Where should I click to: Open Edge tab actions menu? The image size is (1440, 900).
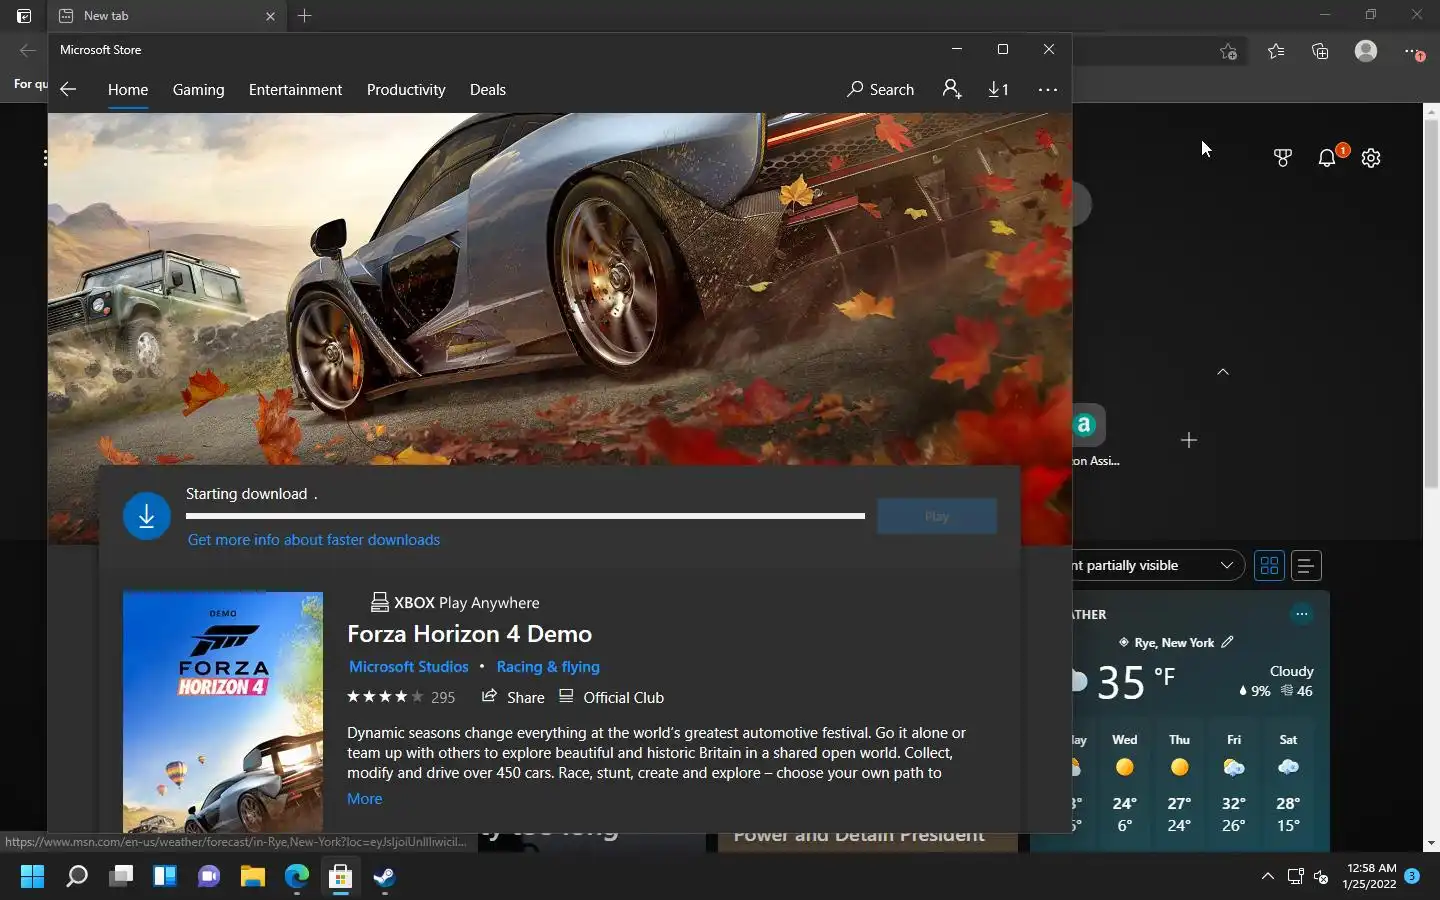coord(24,16)
